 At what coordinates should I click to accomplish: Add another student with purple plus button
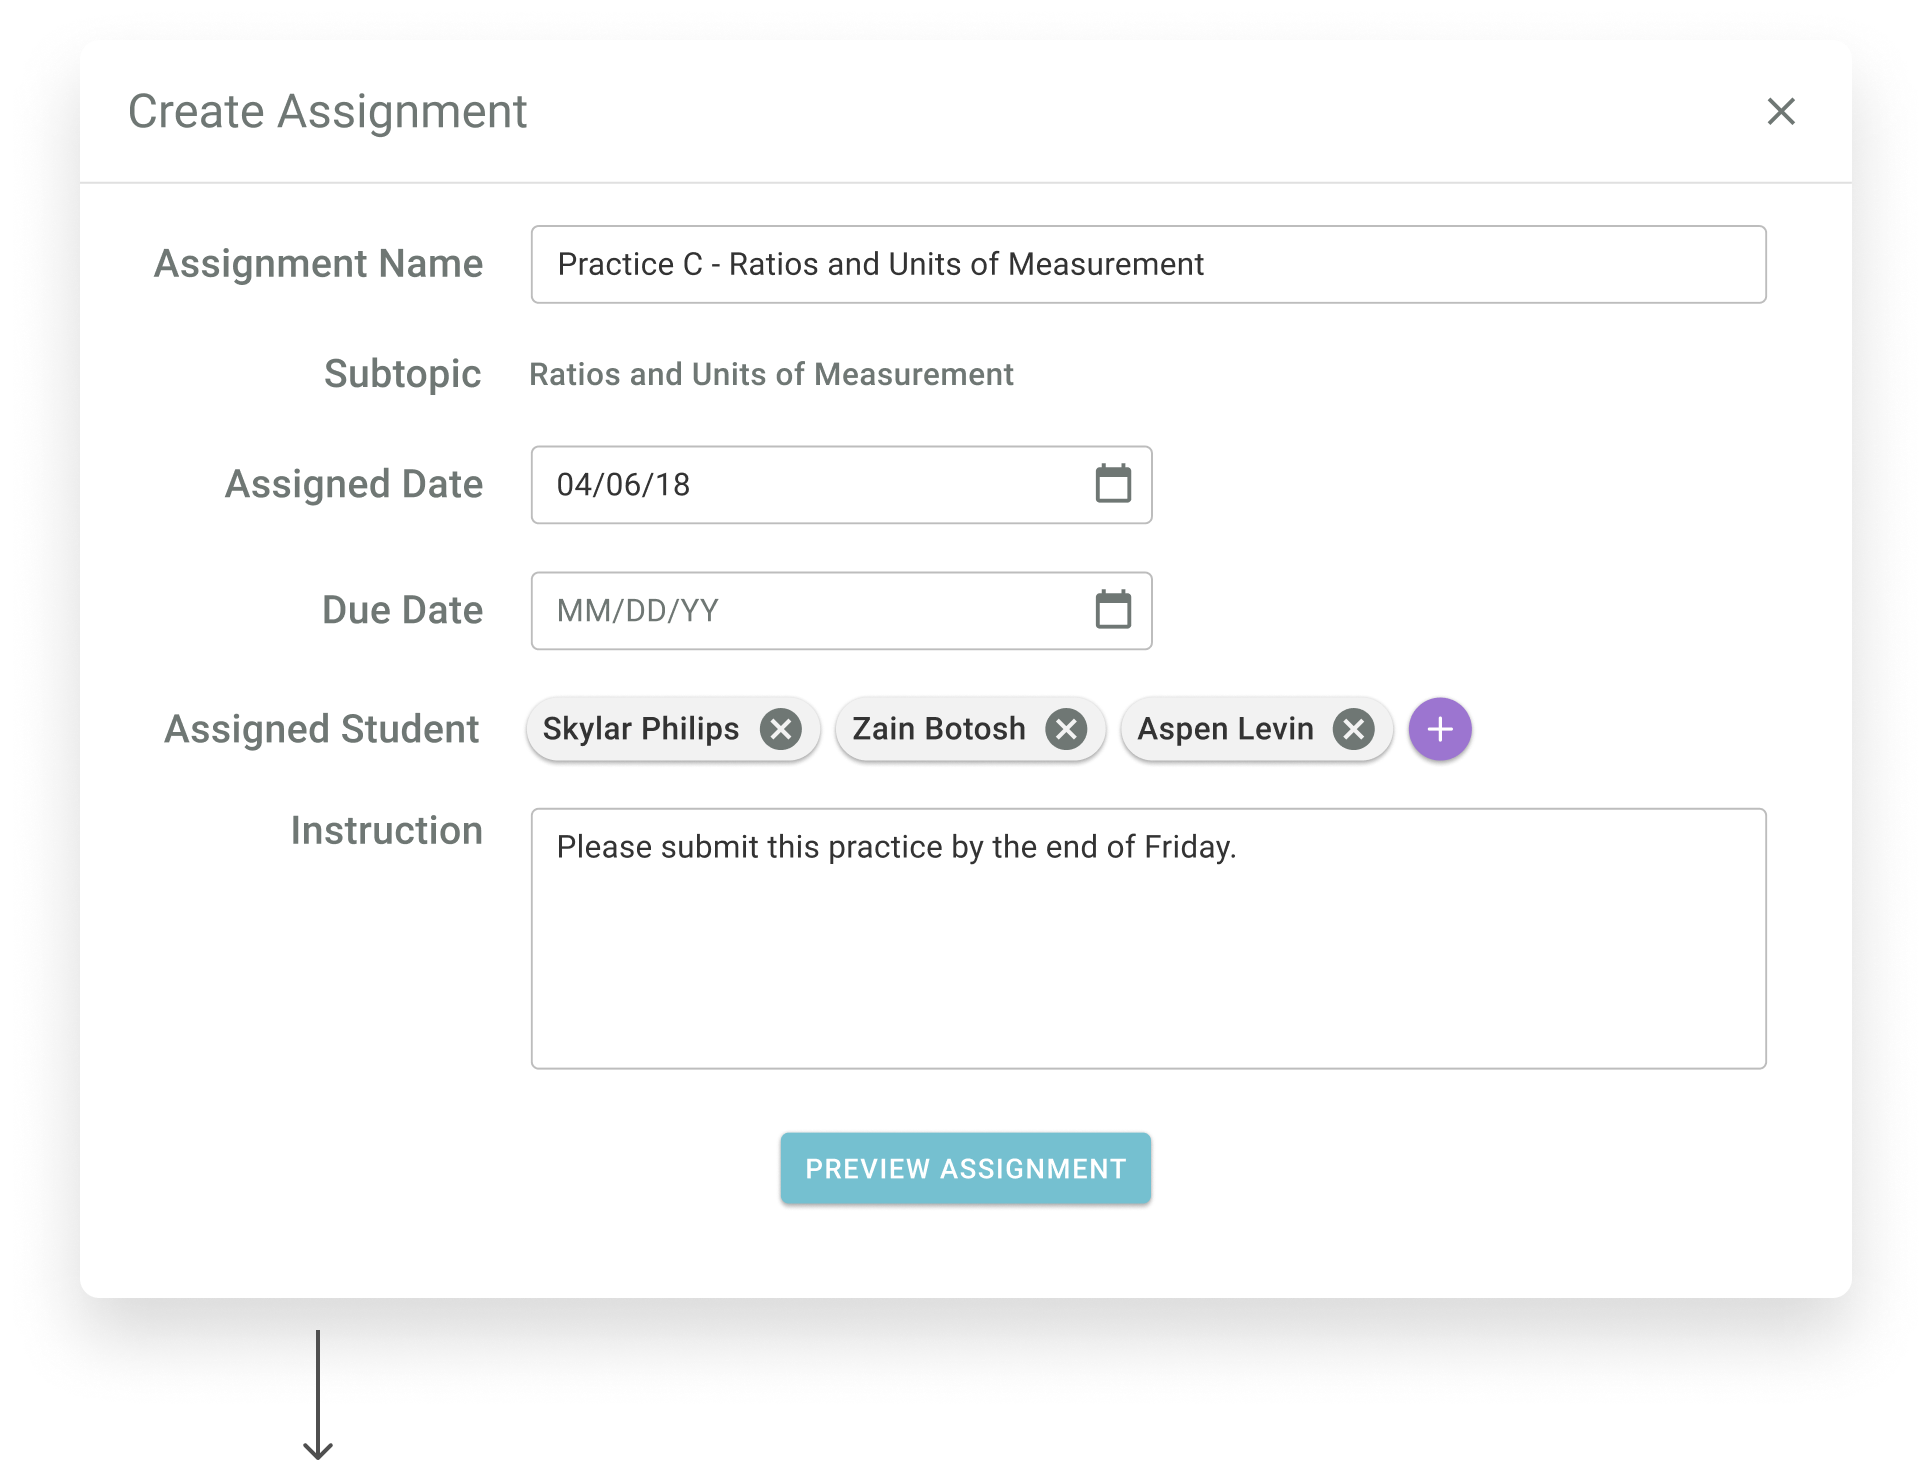[1440, 729]
